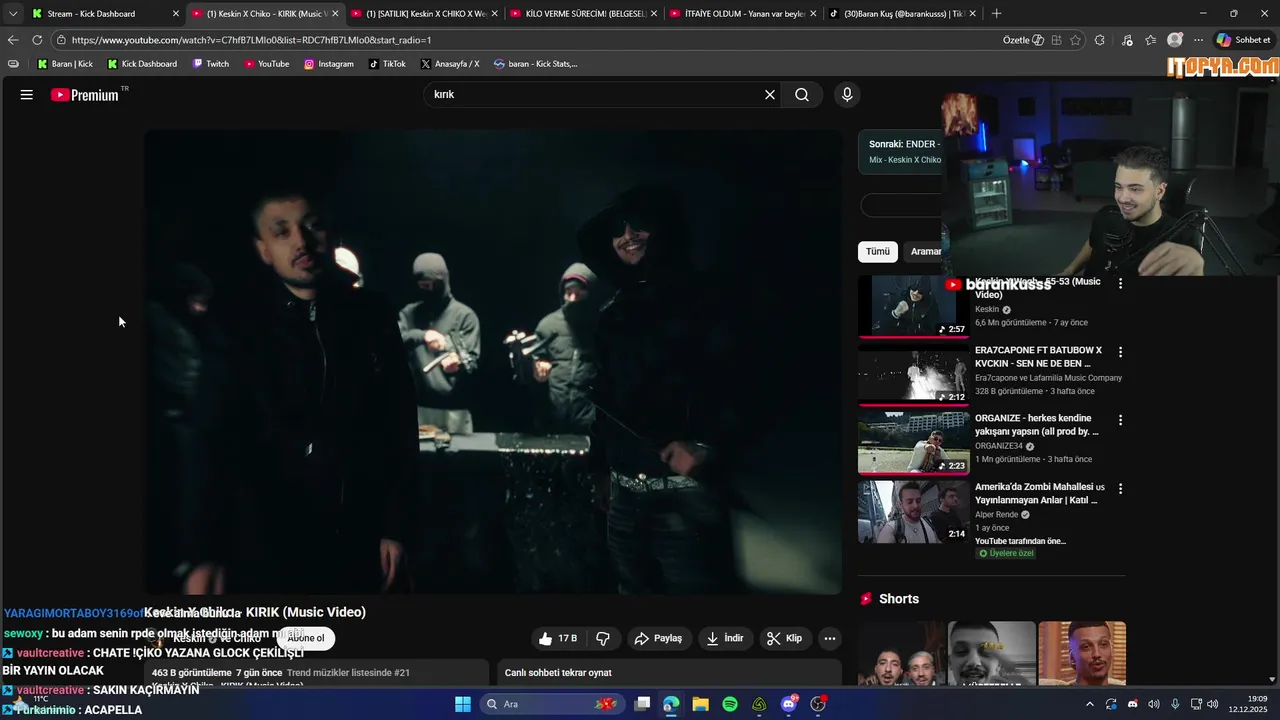Open options for the ORGANIZE video
The height and width of the screenshot is (720, 1280).
point(1120,420)
